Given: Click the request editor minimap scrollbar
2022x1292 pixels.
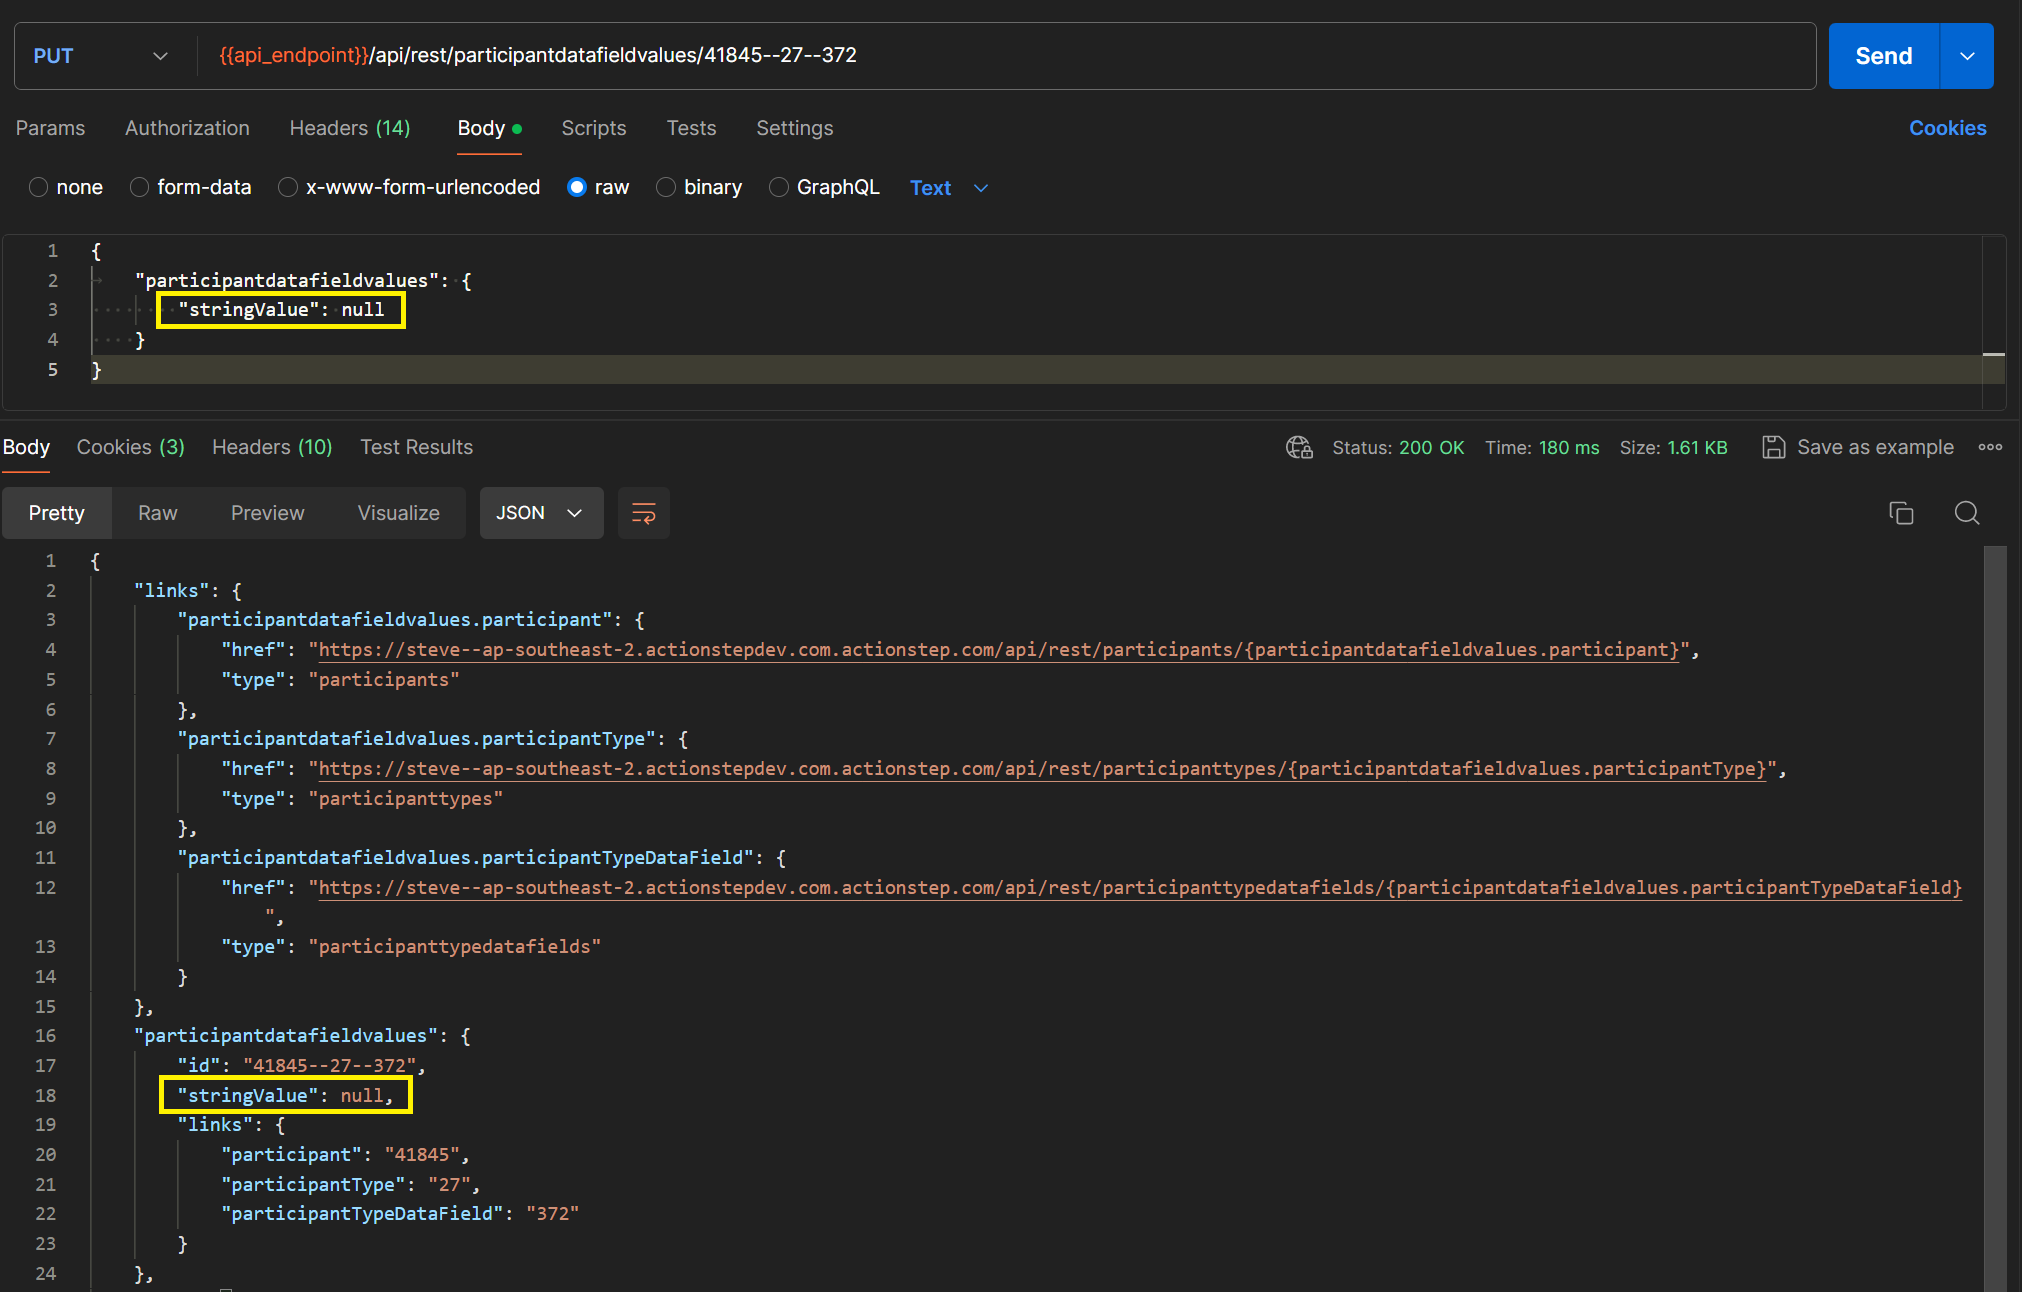Looking at the screenshot, I should [x=1994, y=322].
